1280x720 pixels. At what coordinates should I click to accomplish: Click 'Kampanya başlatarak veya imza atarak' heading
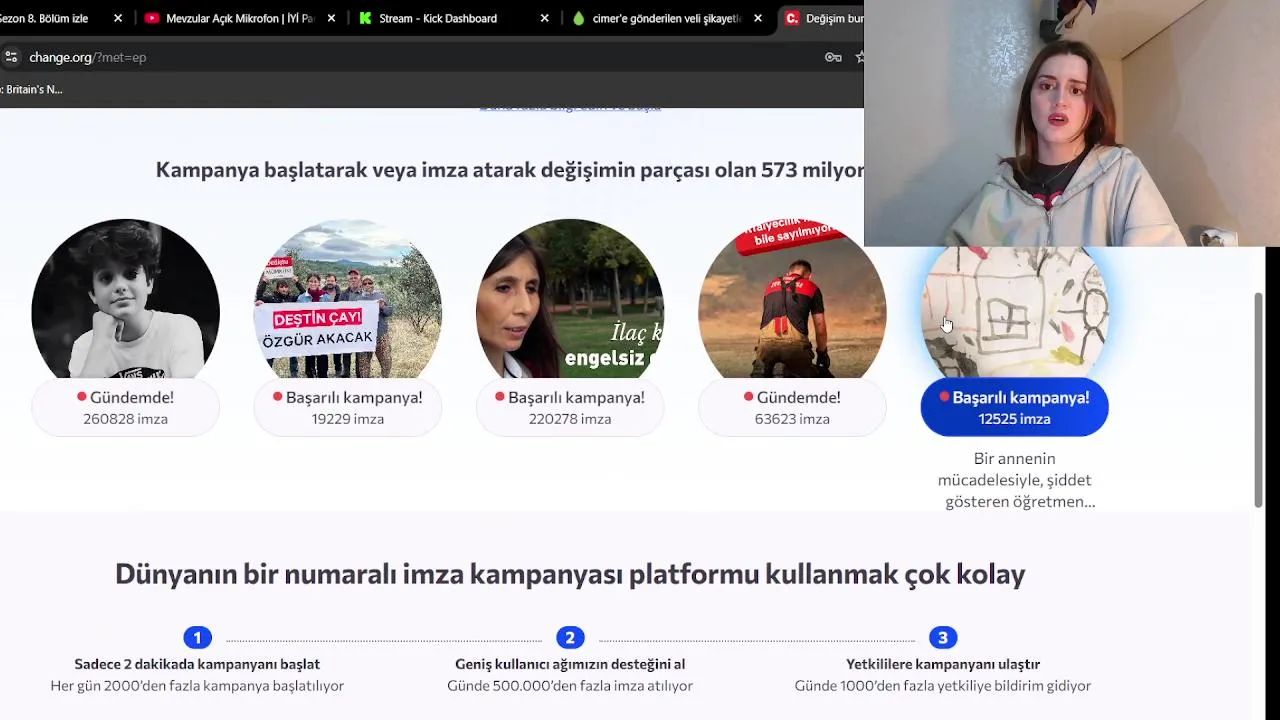point(510,170)
